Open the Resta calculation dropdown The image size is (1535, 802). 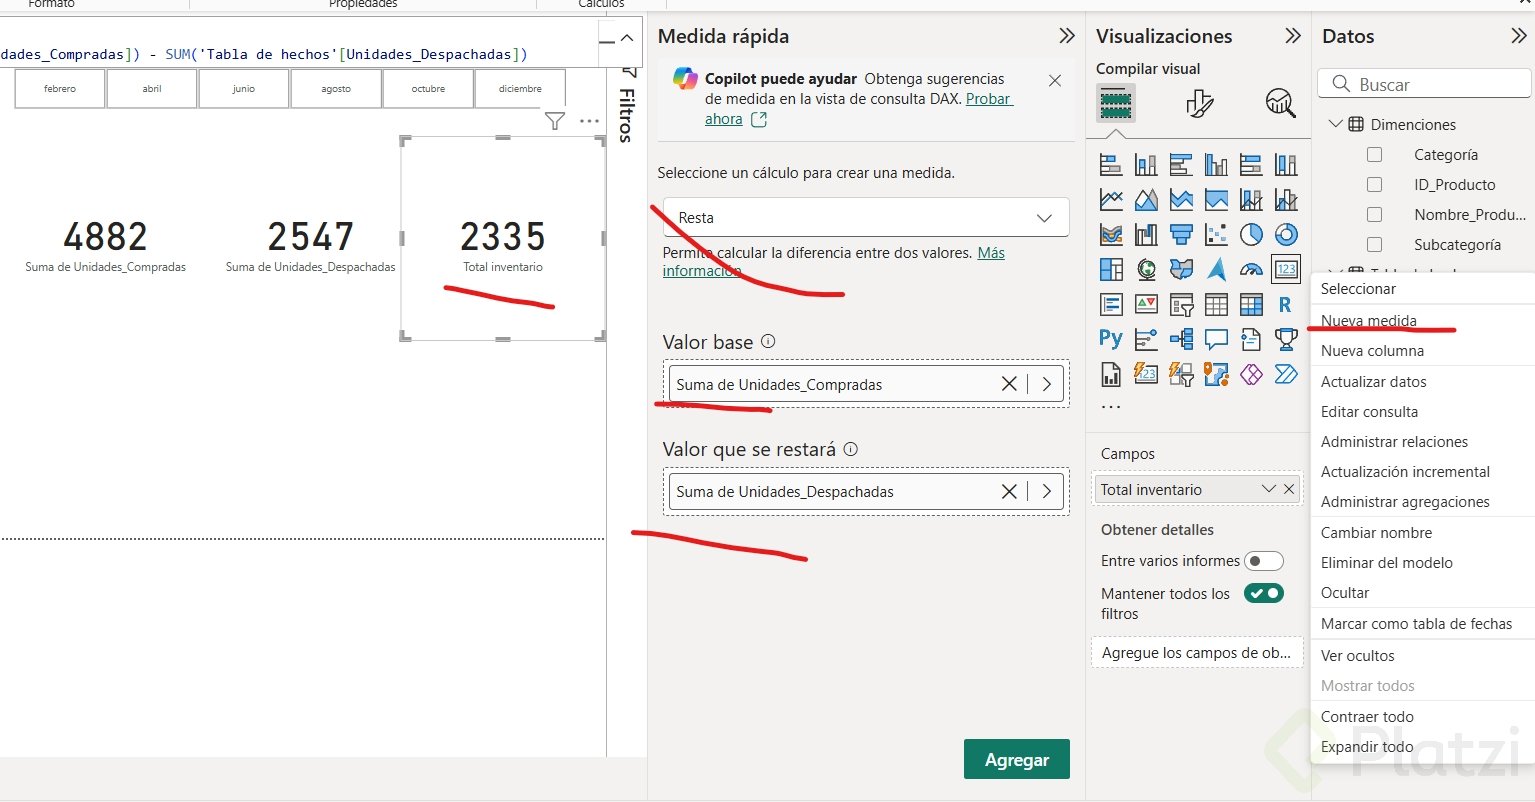point(866,218)
